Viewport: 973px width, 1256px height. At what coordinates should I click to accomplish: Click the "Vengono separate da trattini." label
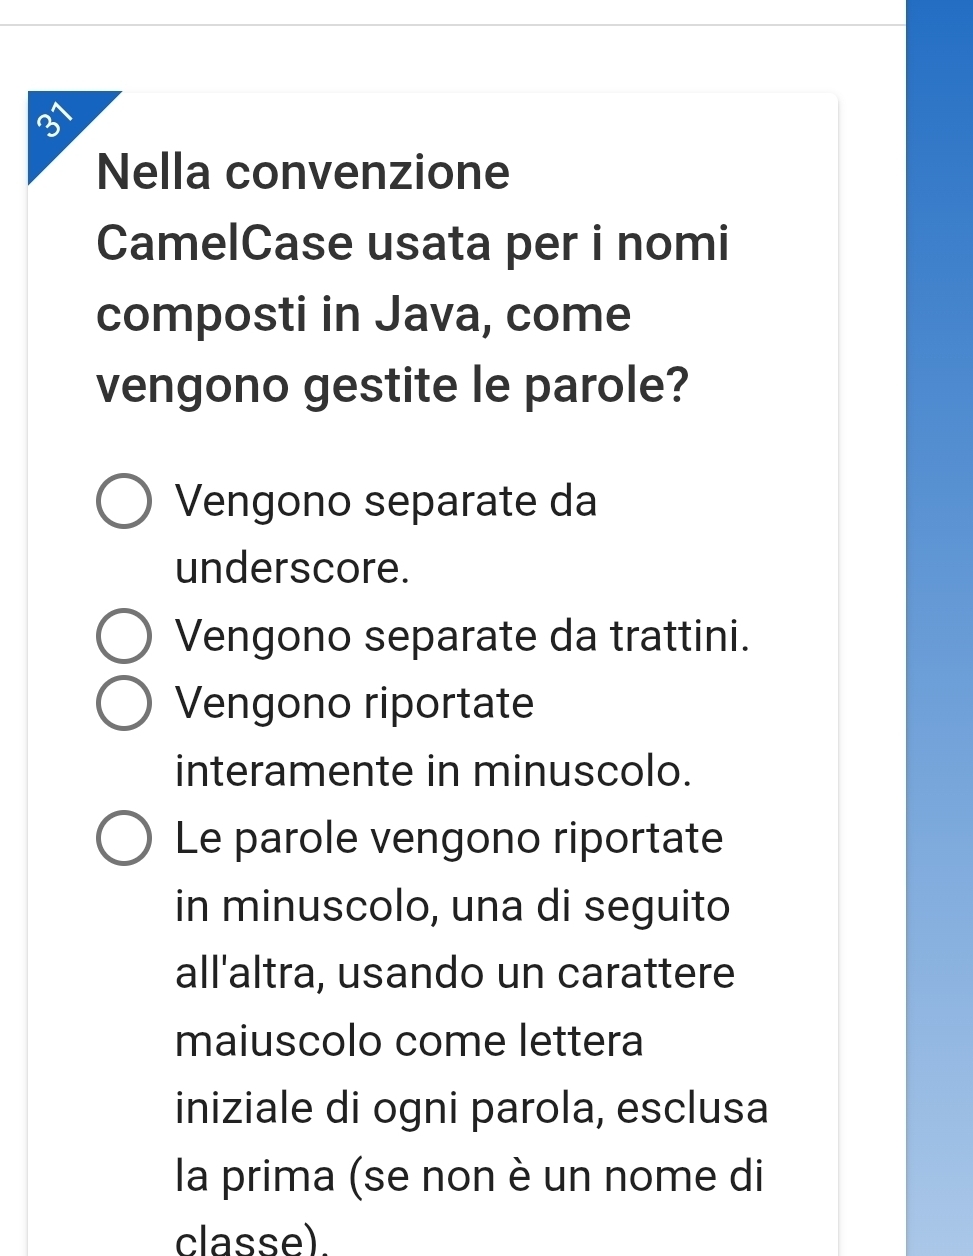462,636
